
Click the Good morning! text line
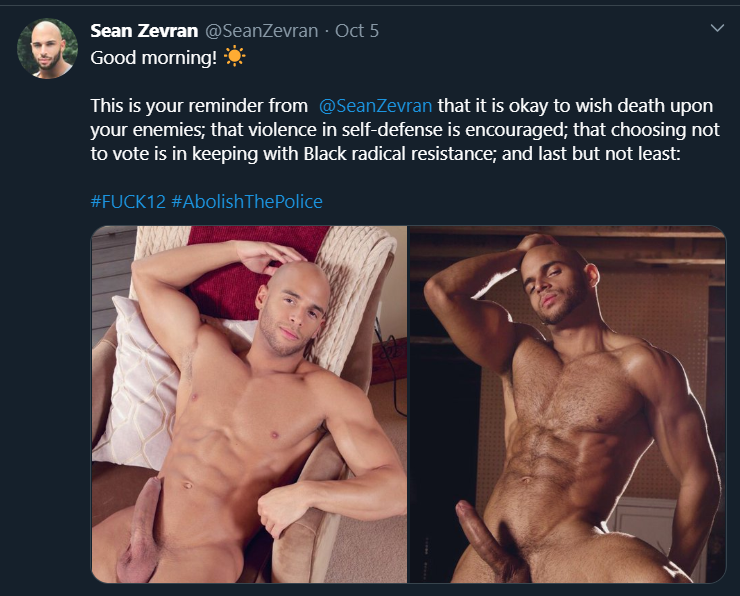(153, 58)
